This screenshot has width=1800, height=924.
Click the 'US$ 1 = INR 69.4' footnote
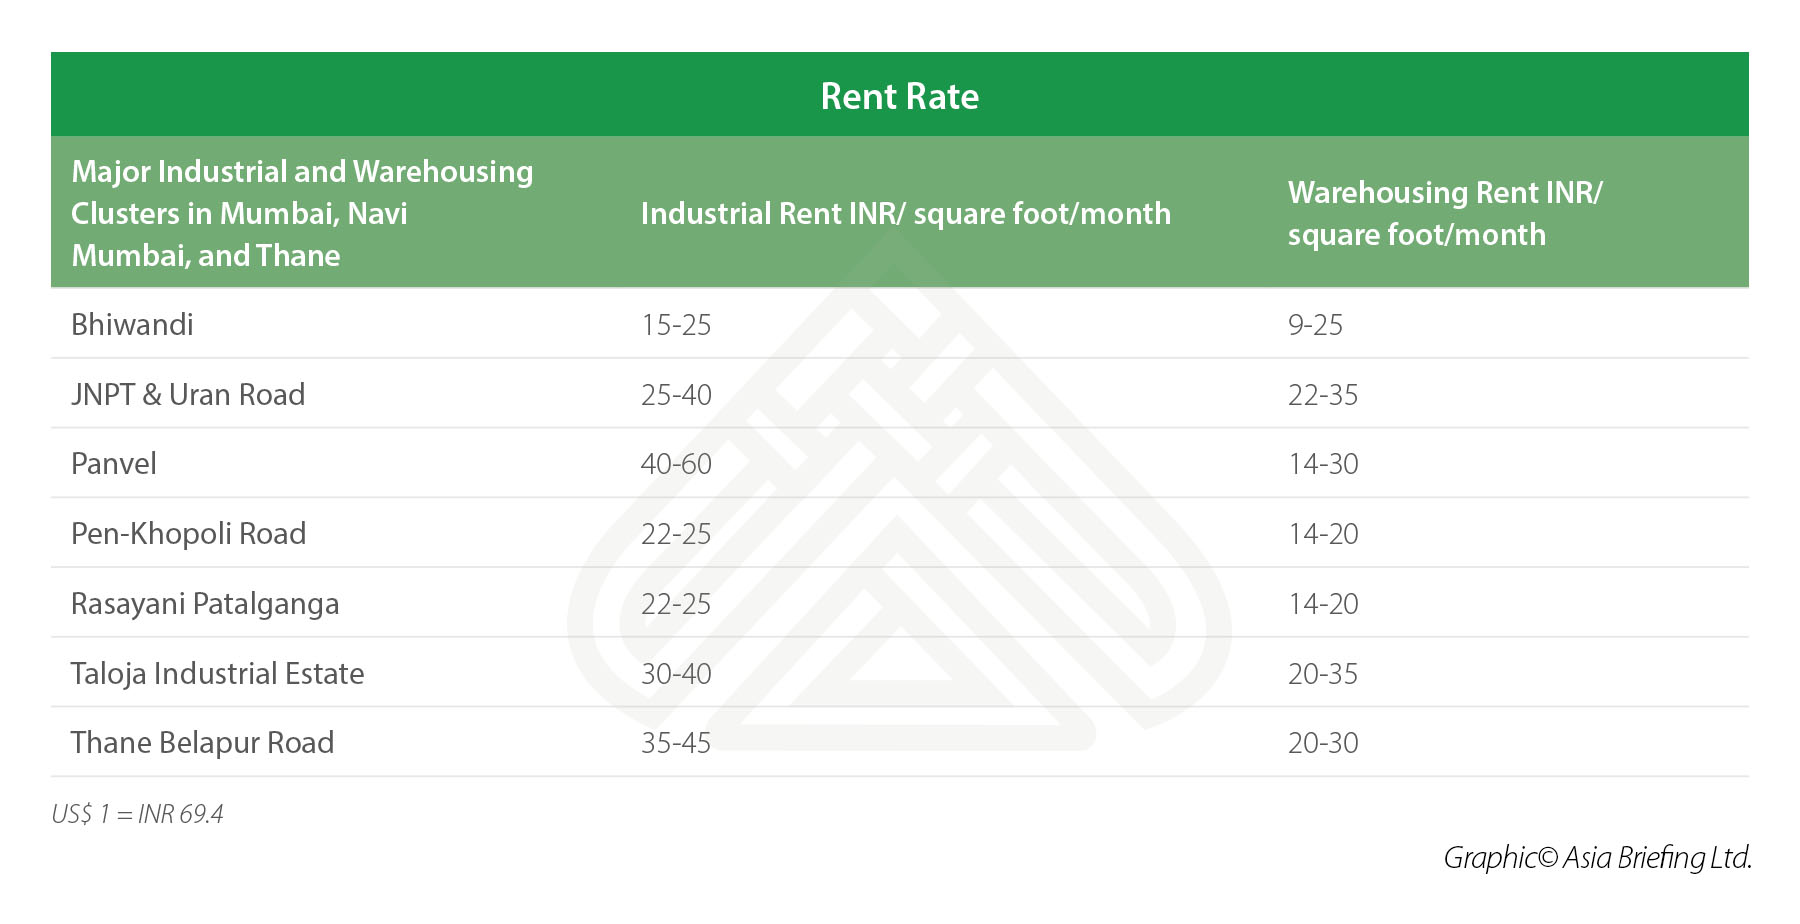coord(138,814)
